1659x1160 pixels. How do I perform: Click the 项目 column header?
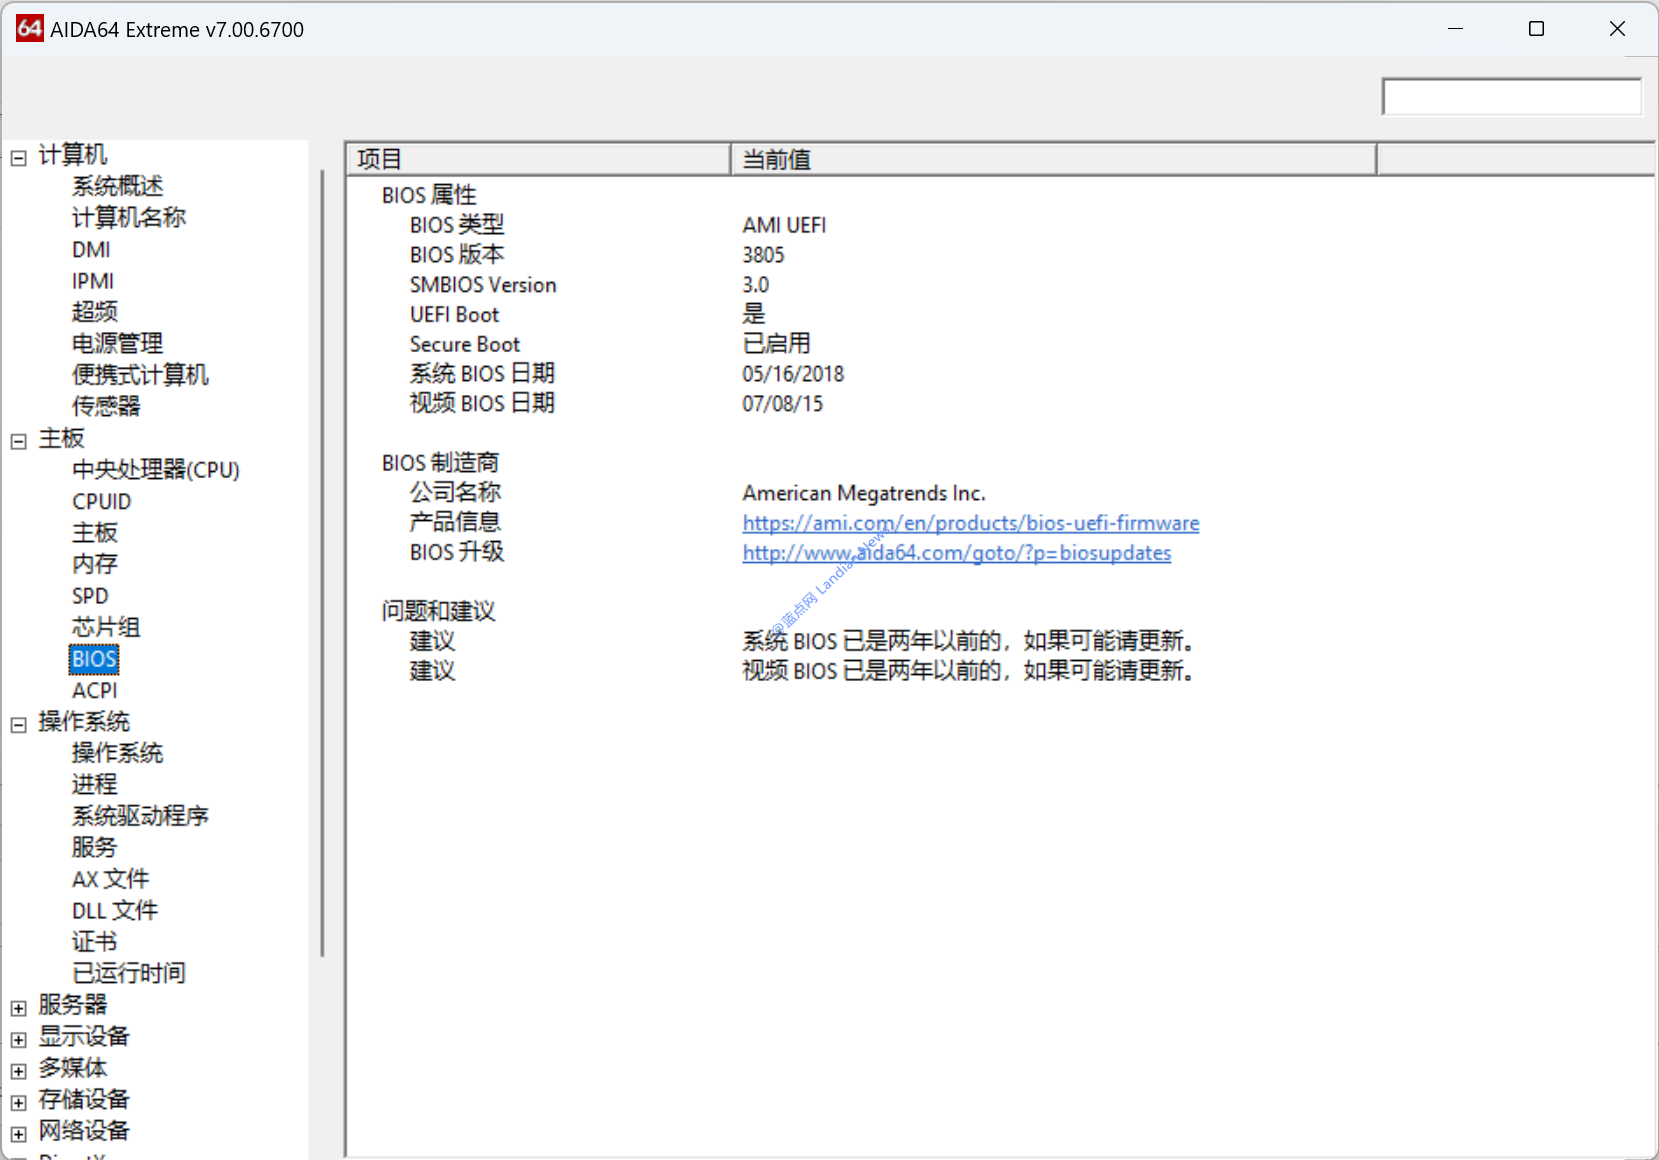(x=538, y=159)
